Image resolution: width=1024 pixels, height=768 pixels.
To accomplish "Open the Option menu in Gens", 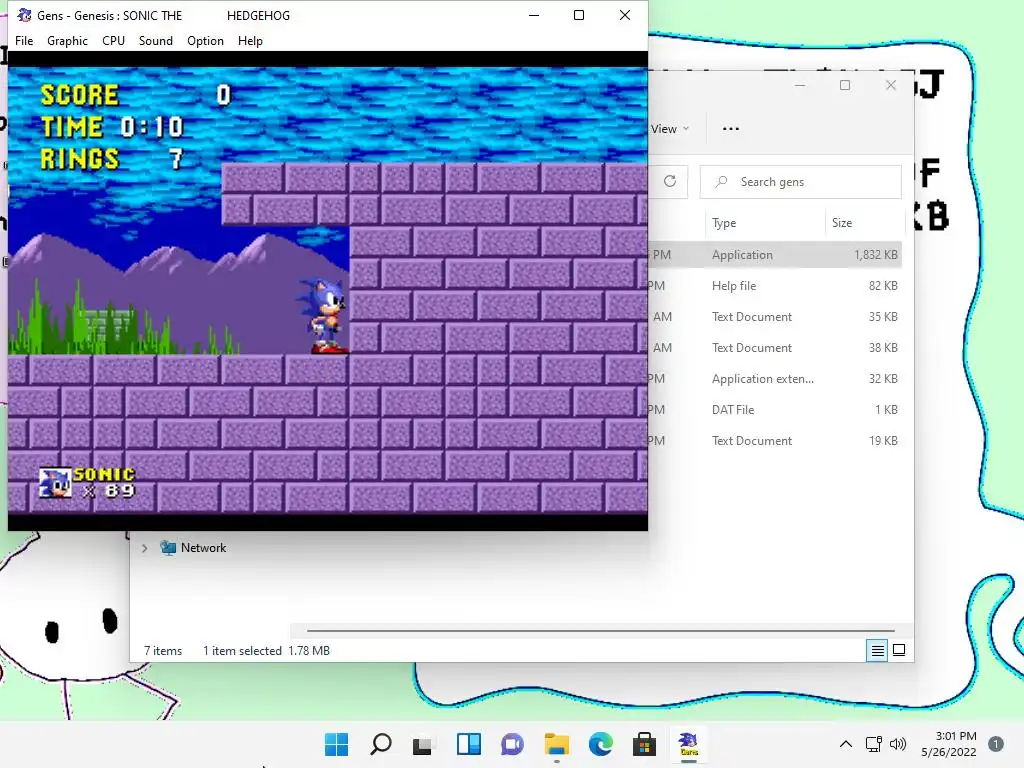I will pos(205,40).
